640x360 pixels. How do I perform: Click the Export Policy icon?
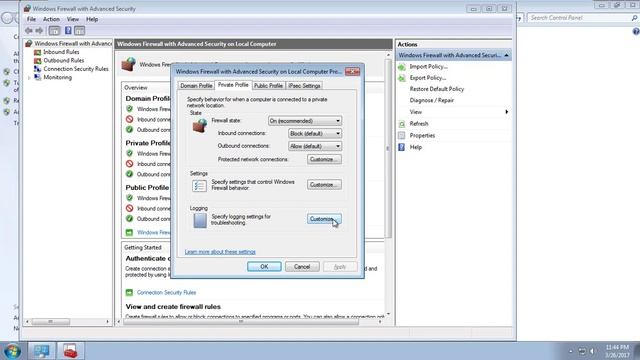click(x=402, y=78)
